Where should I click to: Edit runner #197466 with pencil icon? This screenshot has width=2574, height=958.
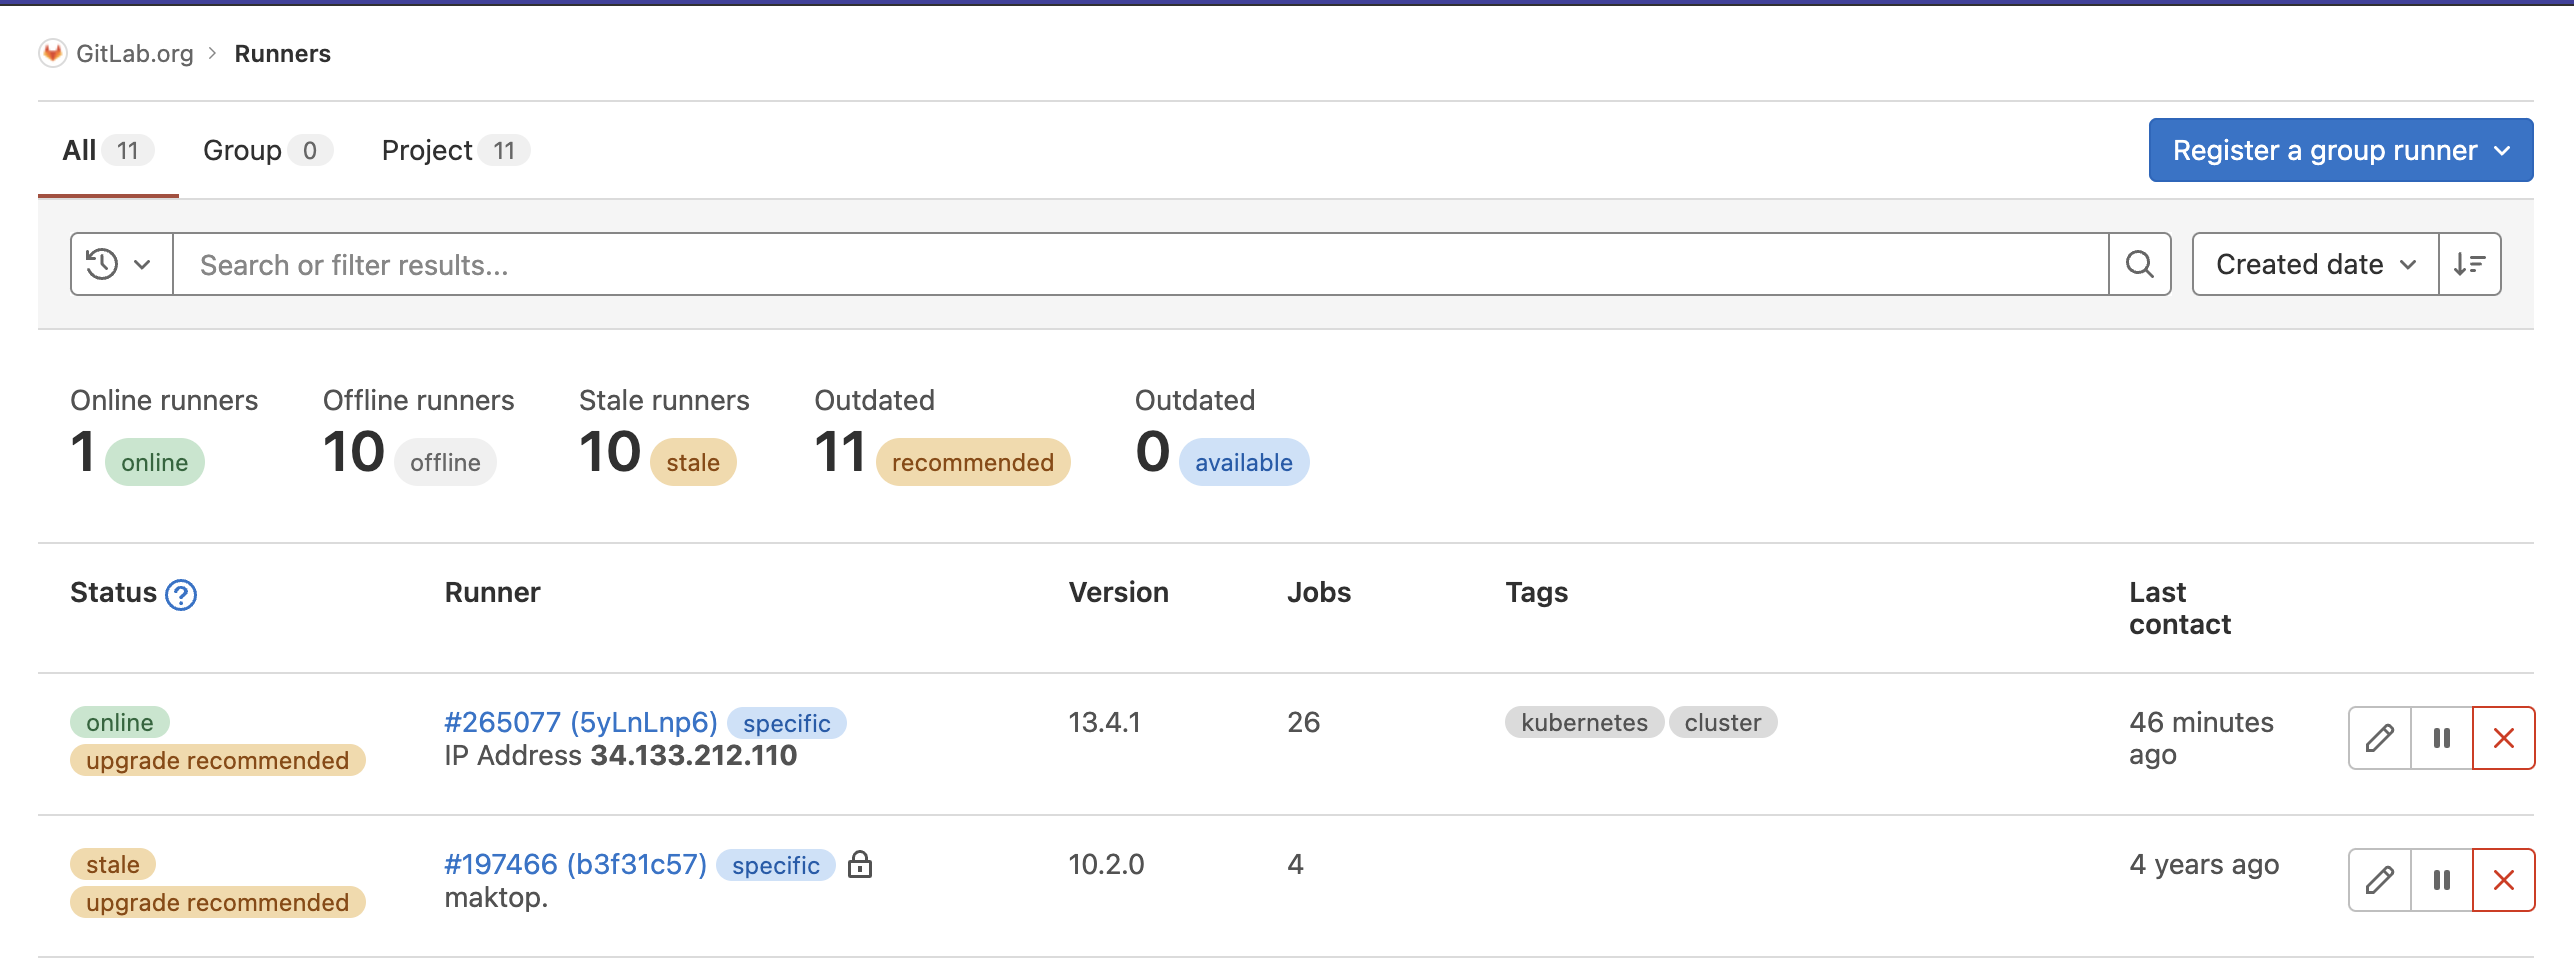pyautogui.click(x=2379, y=880)
